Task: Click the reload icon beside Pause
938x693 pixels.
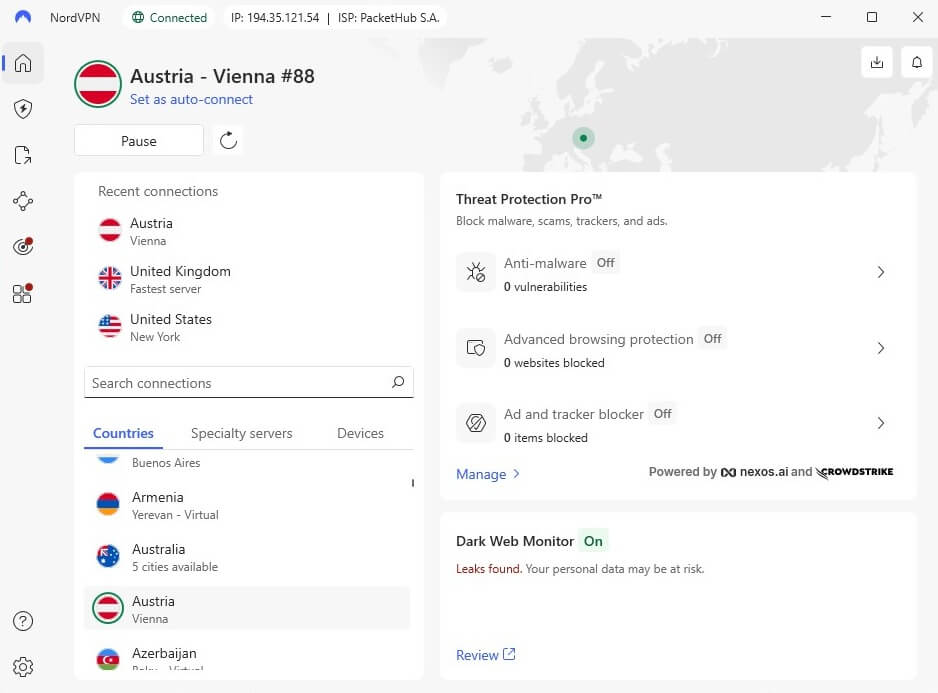Action: pyautogui.click(x=228, y=140)
